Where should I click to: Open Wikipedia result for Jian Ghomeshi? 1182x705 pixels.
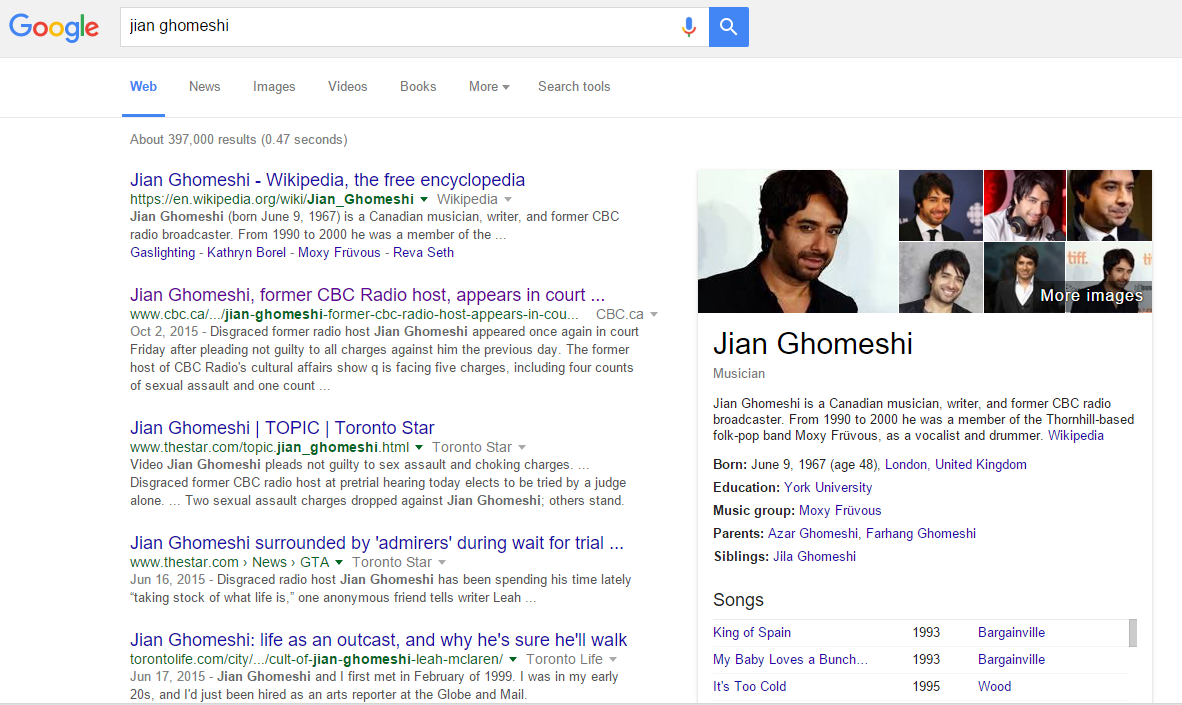point(327,179)
